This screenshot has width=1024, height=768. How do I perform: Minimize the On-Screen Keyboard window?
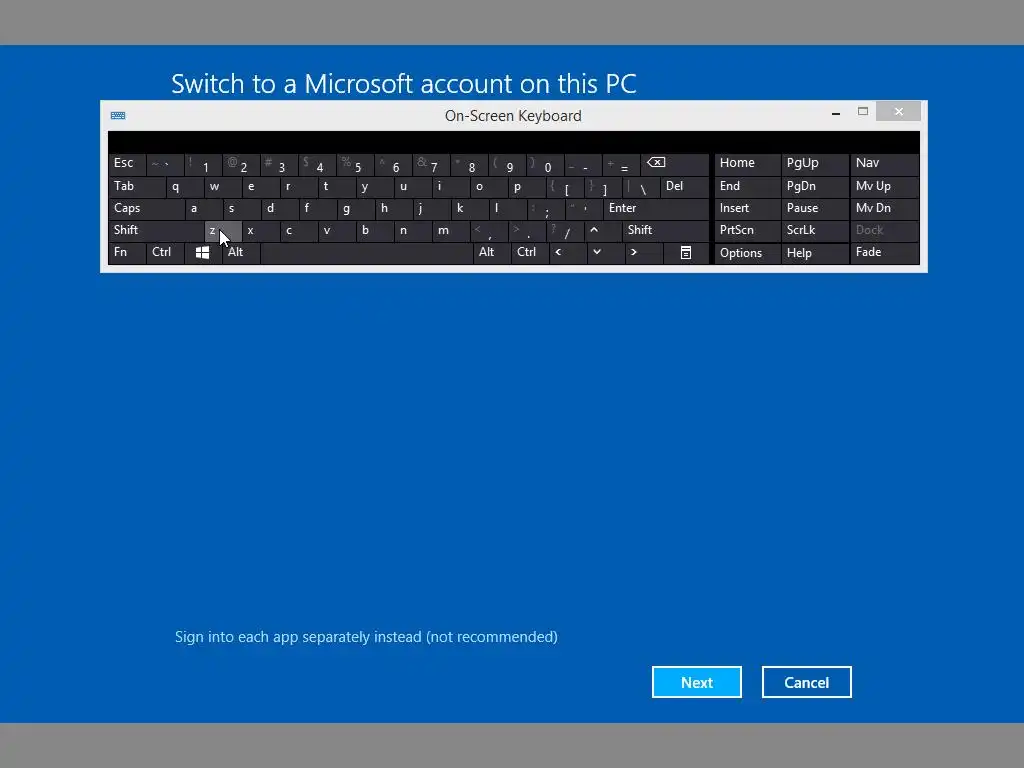(x=836, y=112)
